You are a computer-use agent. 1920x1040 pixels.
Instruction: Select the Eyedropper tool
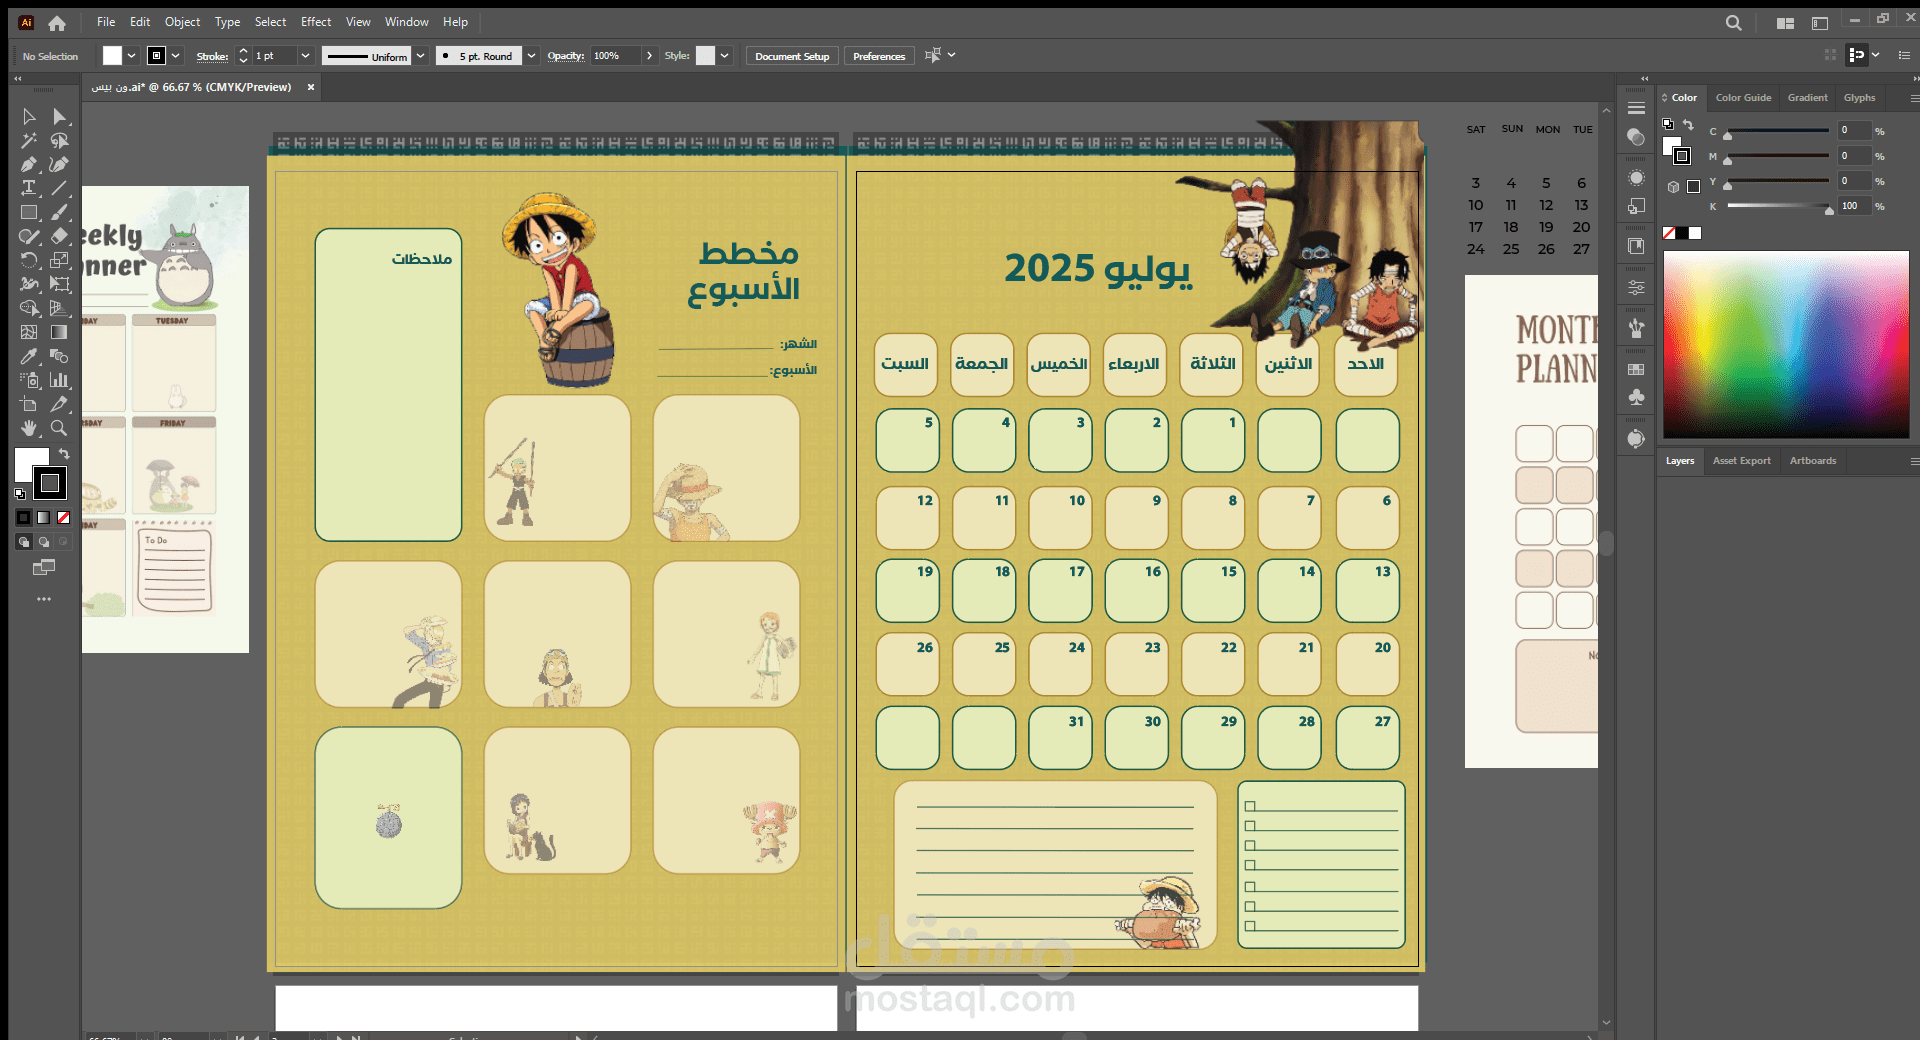click(x=29, y=356)
